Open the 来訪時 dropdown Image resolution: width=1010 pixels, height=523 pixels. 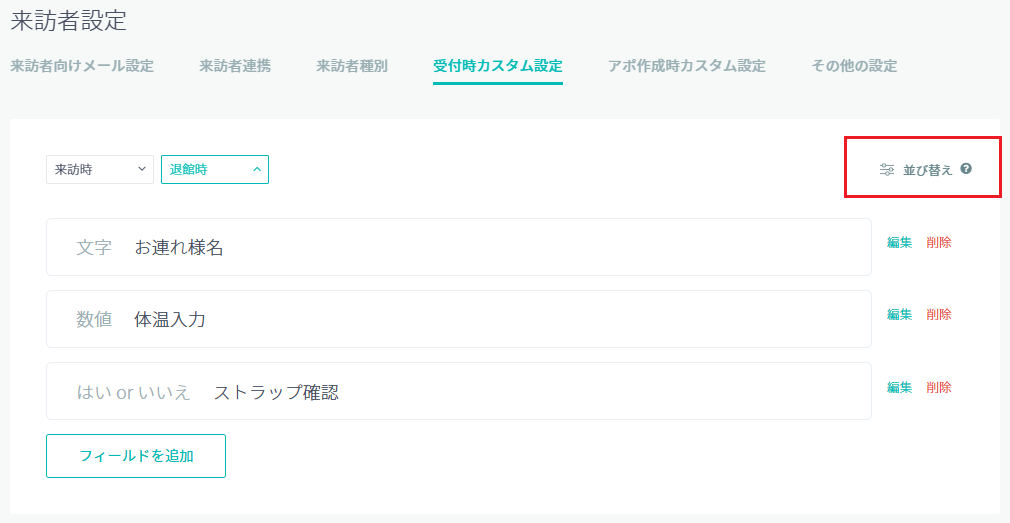click(100, 169)
